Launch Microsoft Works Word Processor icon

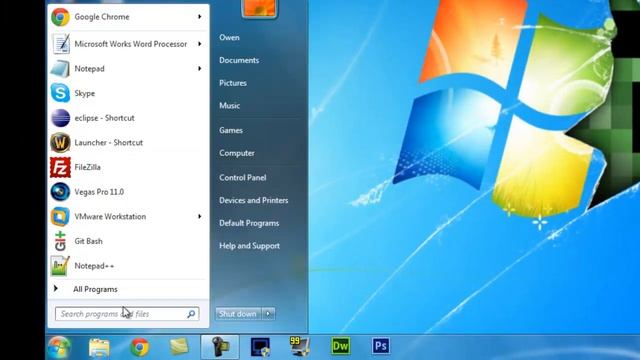tap(61, 44)
